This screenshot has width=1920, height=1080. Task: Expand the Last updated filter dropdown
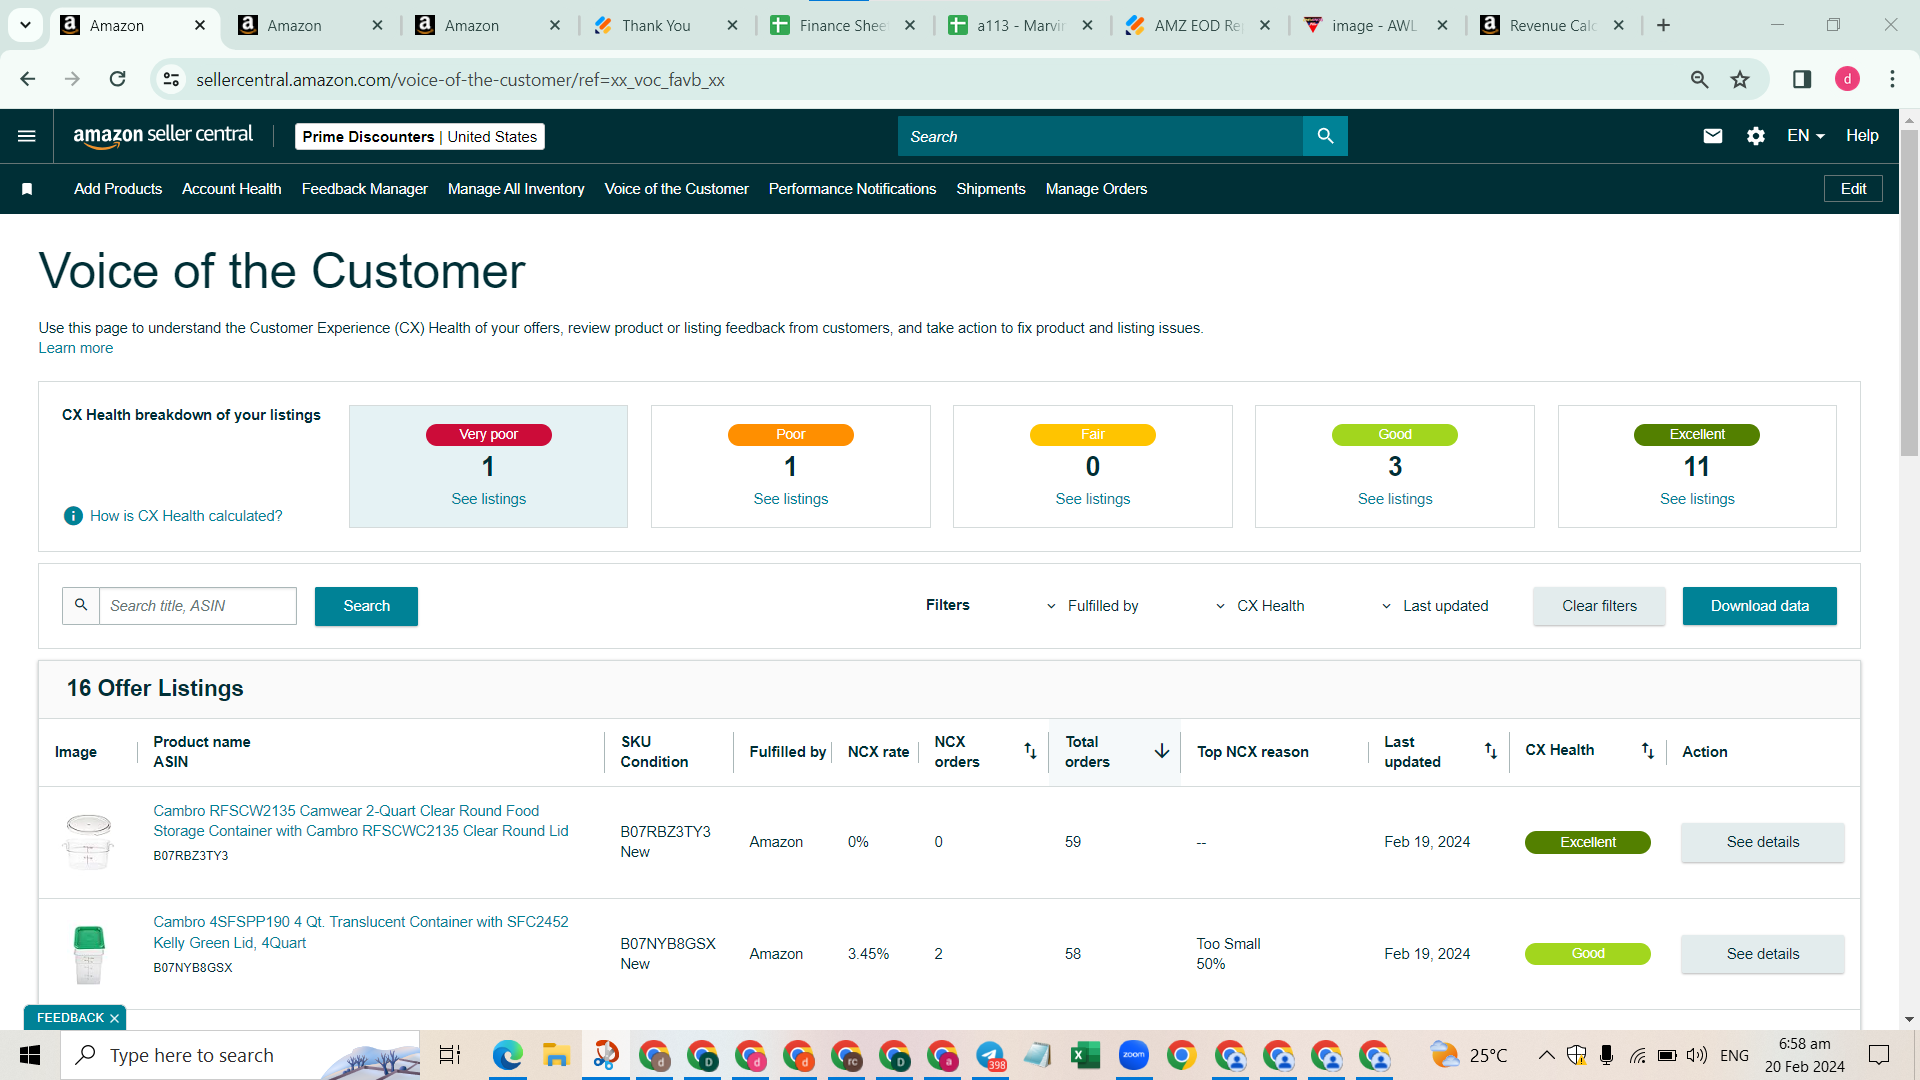[1434, 606]
